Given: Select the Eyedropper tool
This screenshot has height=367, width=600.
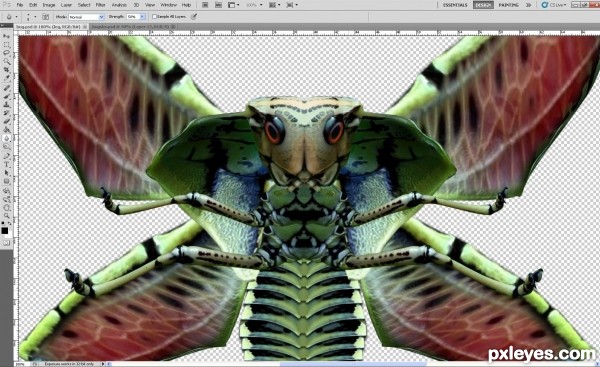Looking at the screenshot, I should [x=7, y=78].
